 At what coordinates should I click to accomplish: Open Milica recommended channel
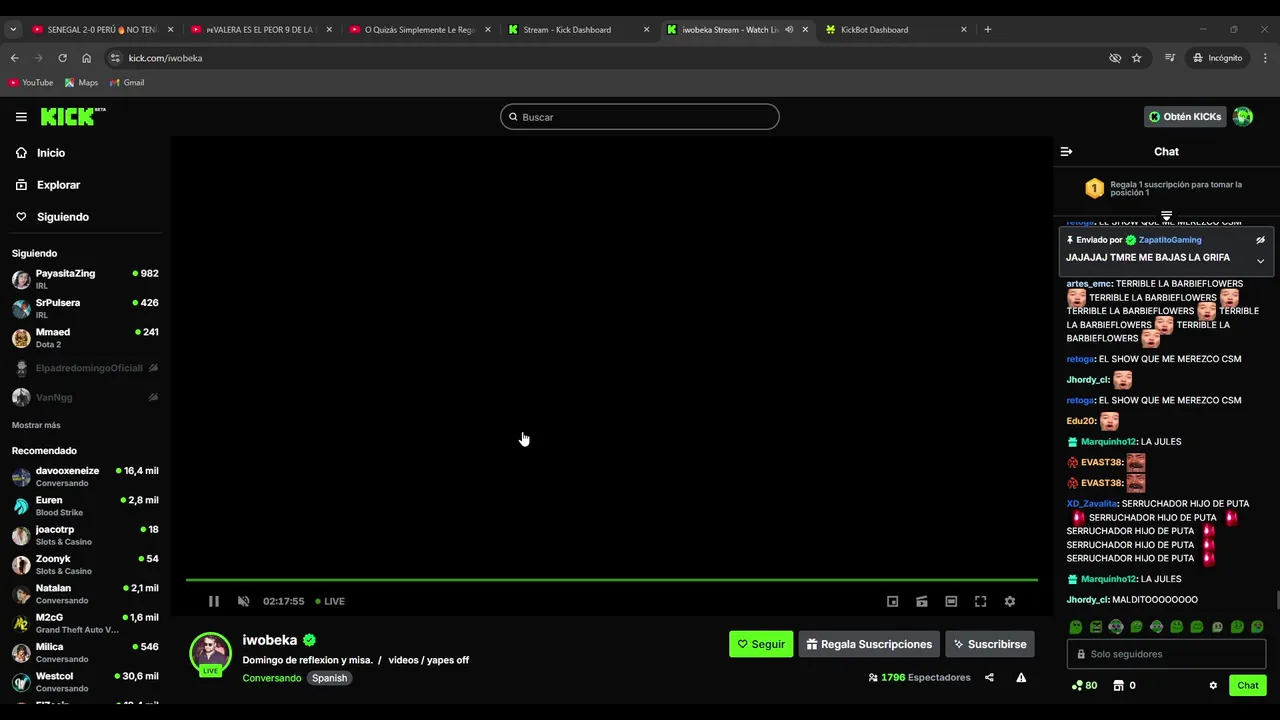85,652
